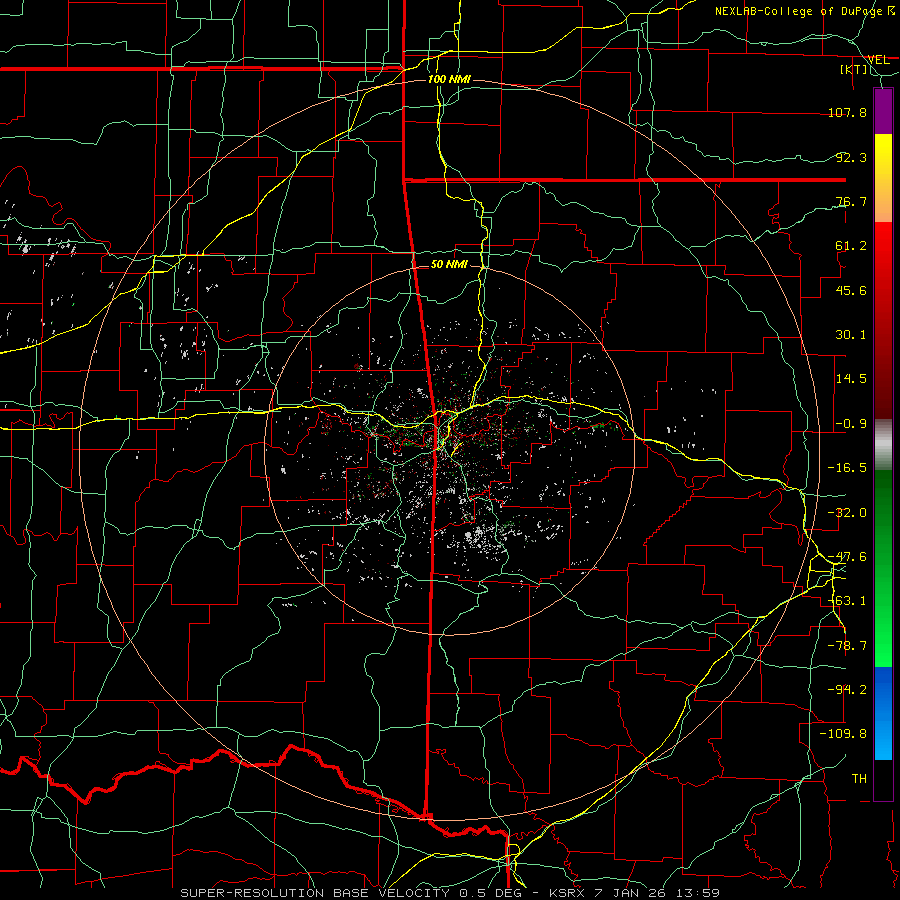Click the 76.7 legend value

(x=851, y=201)
